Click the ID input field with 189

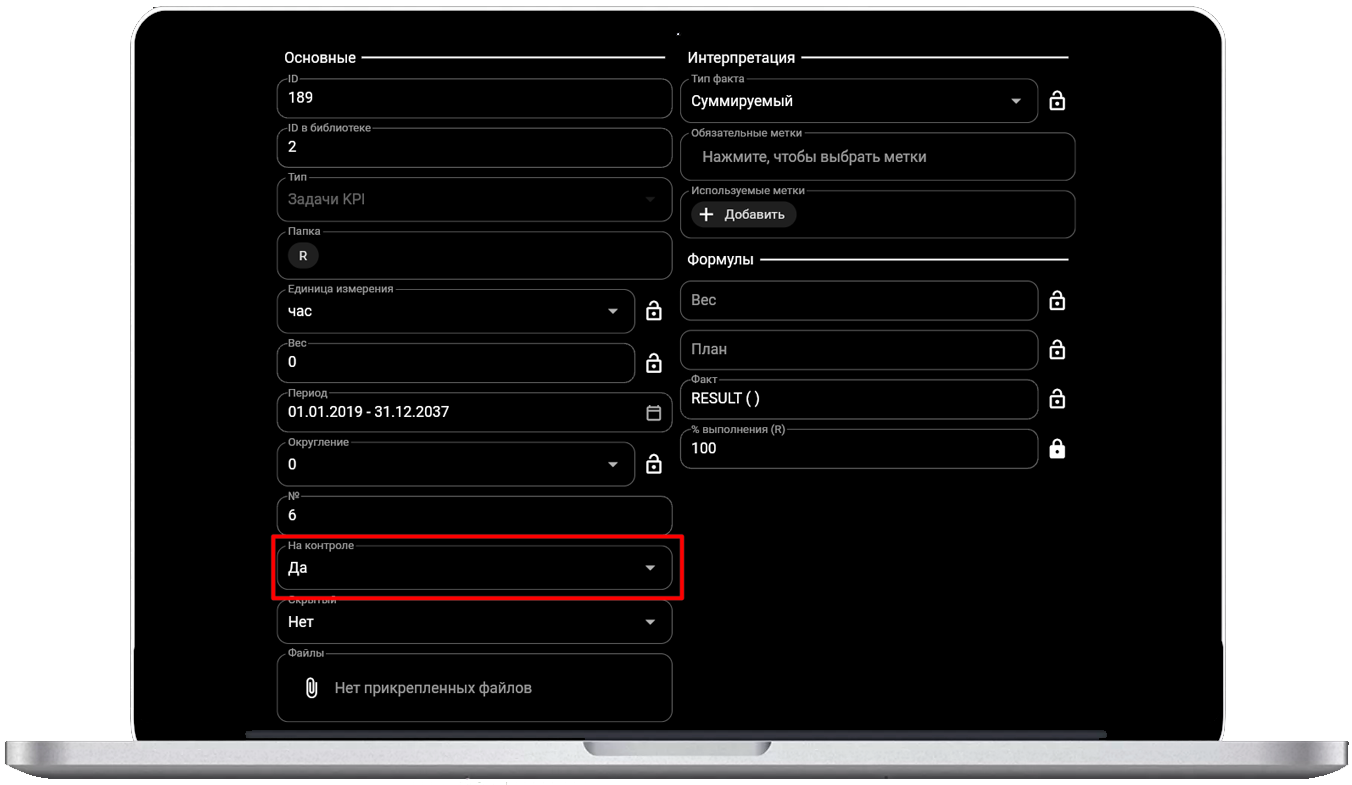[474, 98]
